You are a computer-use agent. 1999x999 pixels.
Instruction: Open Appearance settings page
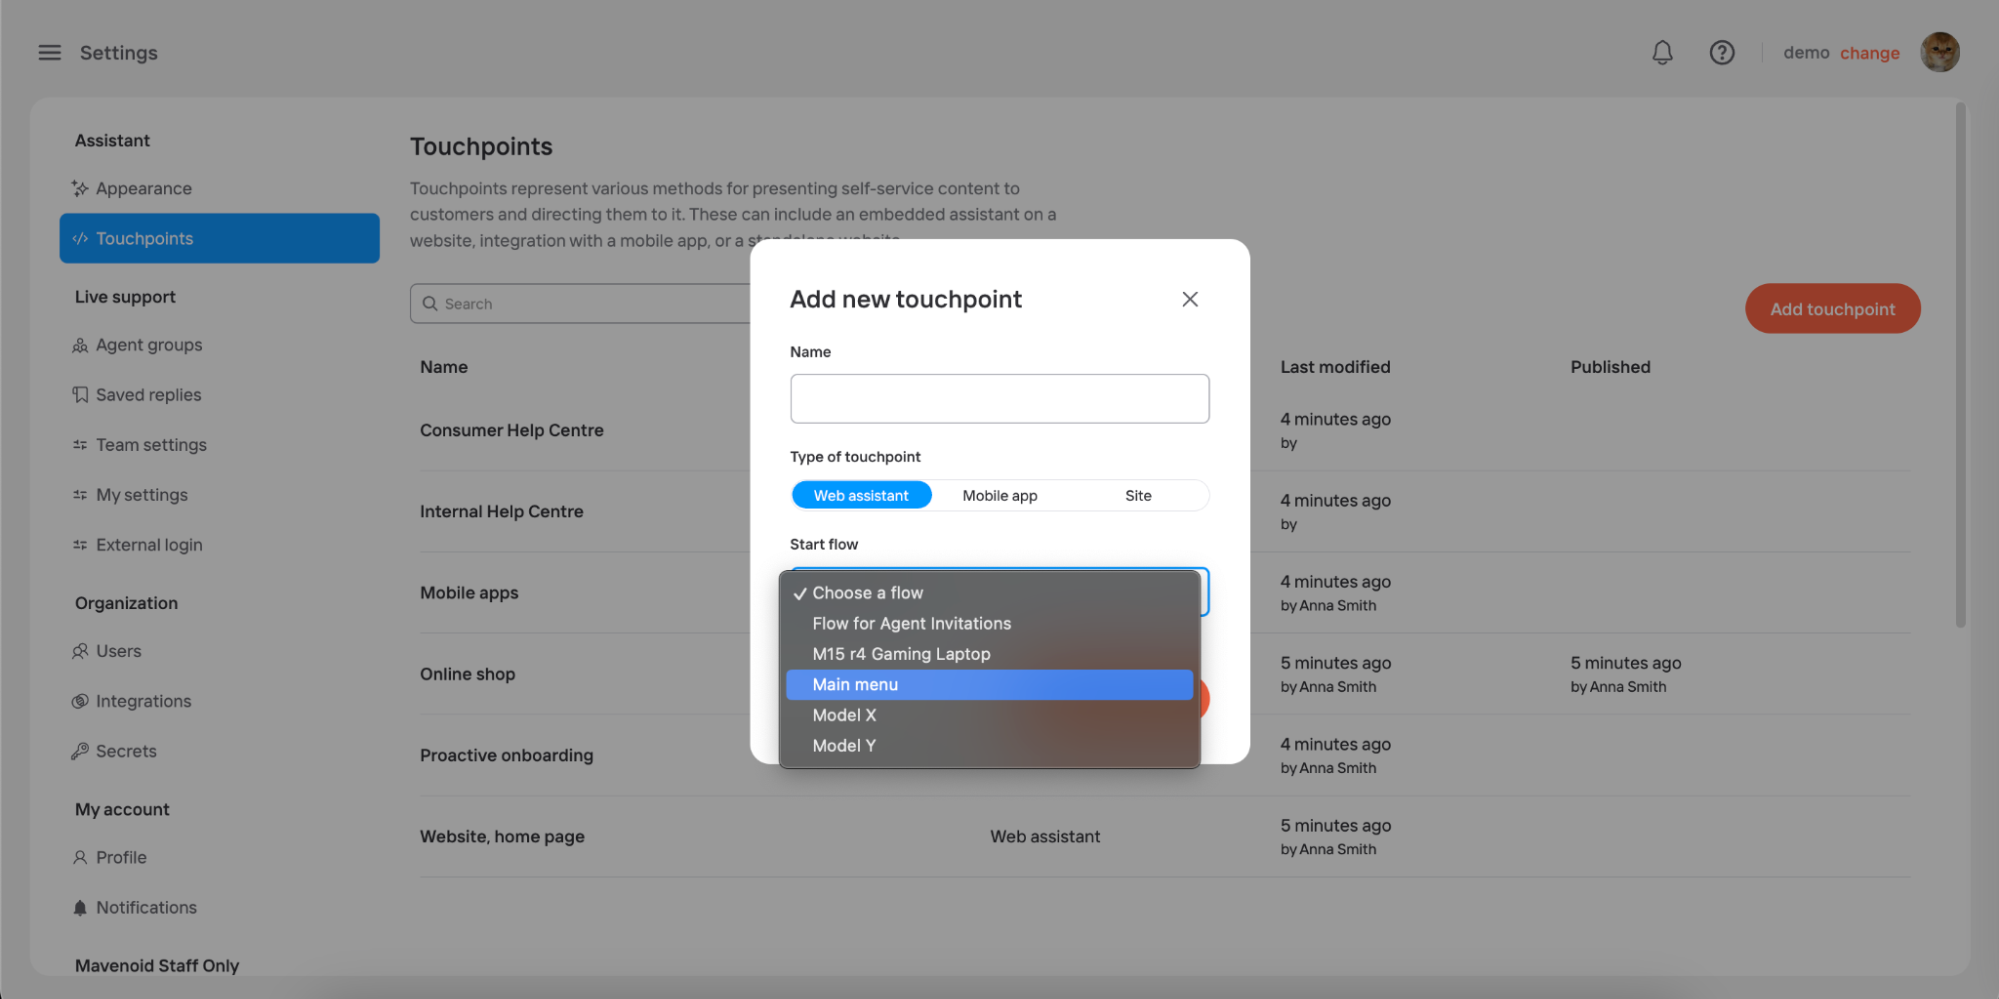[219, 188]
